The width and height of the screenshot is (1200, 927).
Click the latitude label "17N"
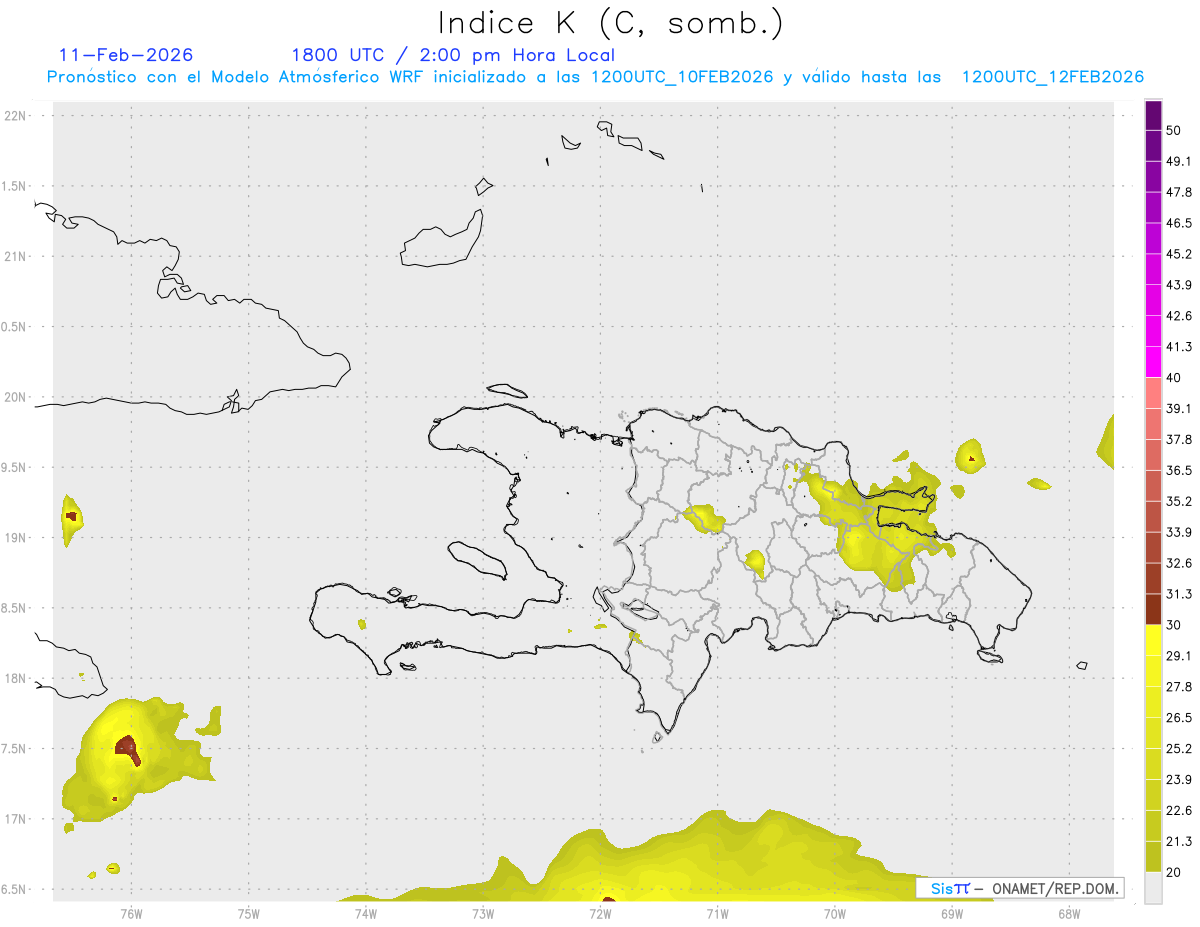pos(16,819)
